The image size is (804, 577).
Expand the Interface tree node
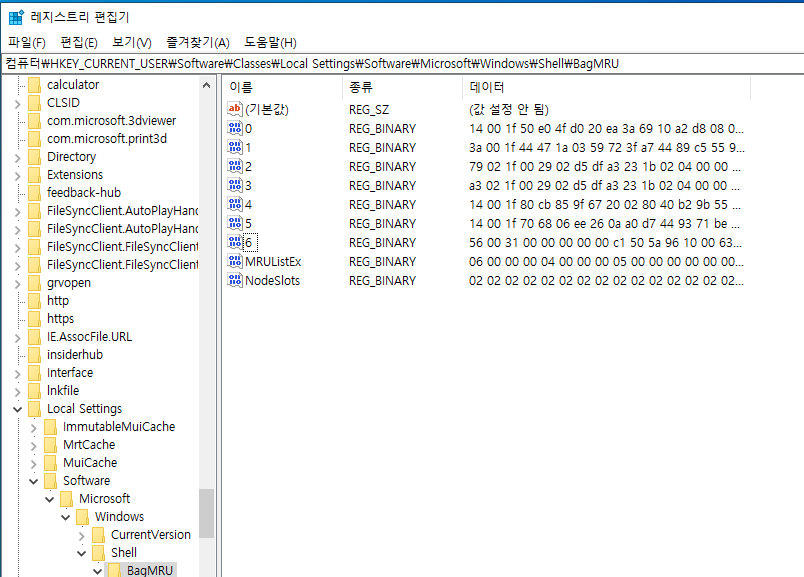[17, 373]
